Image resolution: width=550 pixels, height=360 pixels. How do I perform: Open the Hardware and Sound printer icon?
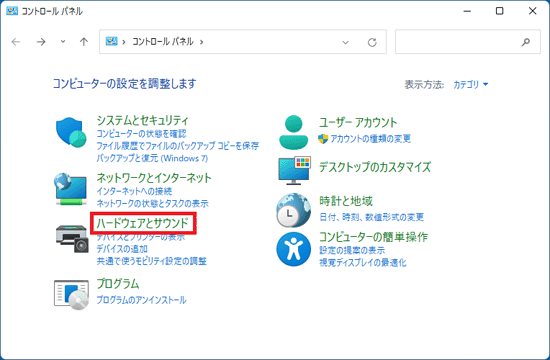pyautogui.click(x=72, y=238)
